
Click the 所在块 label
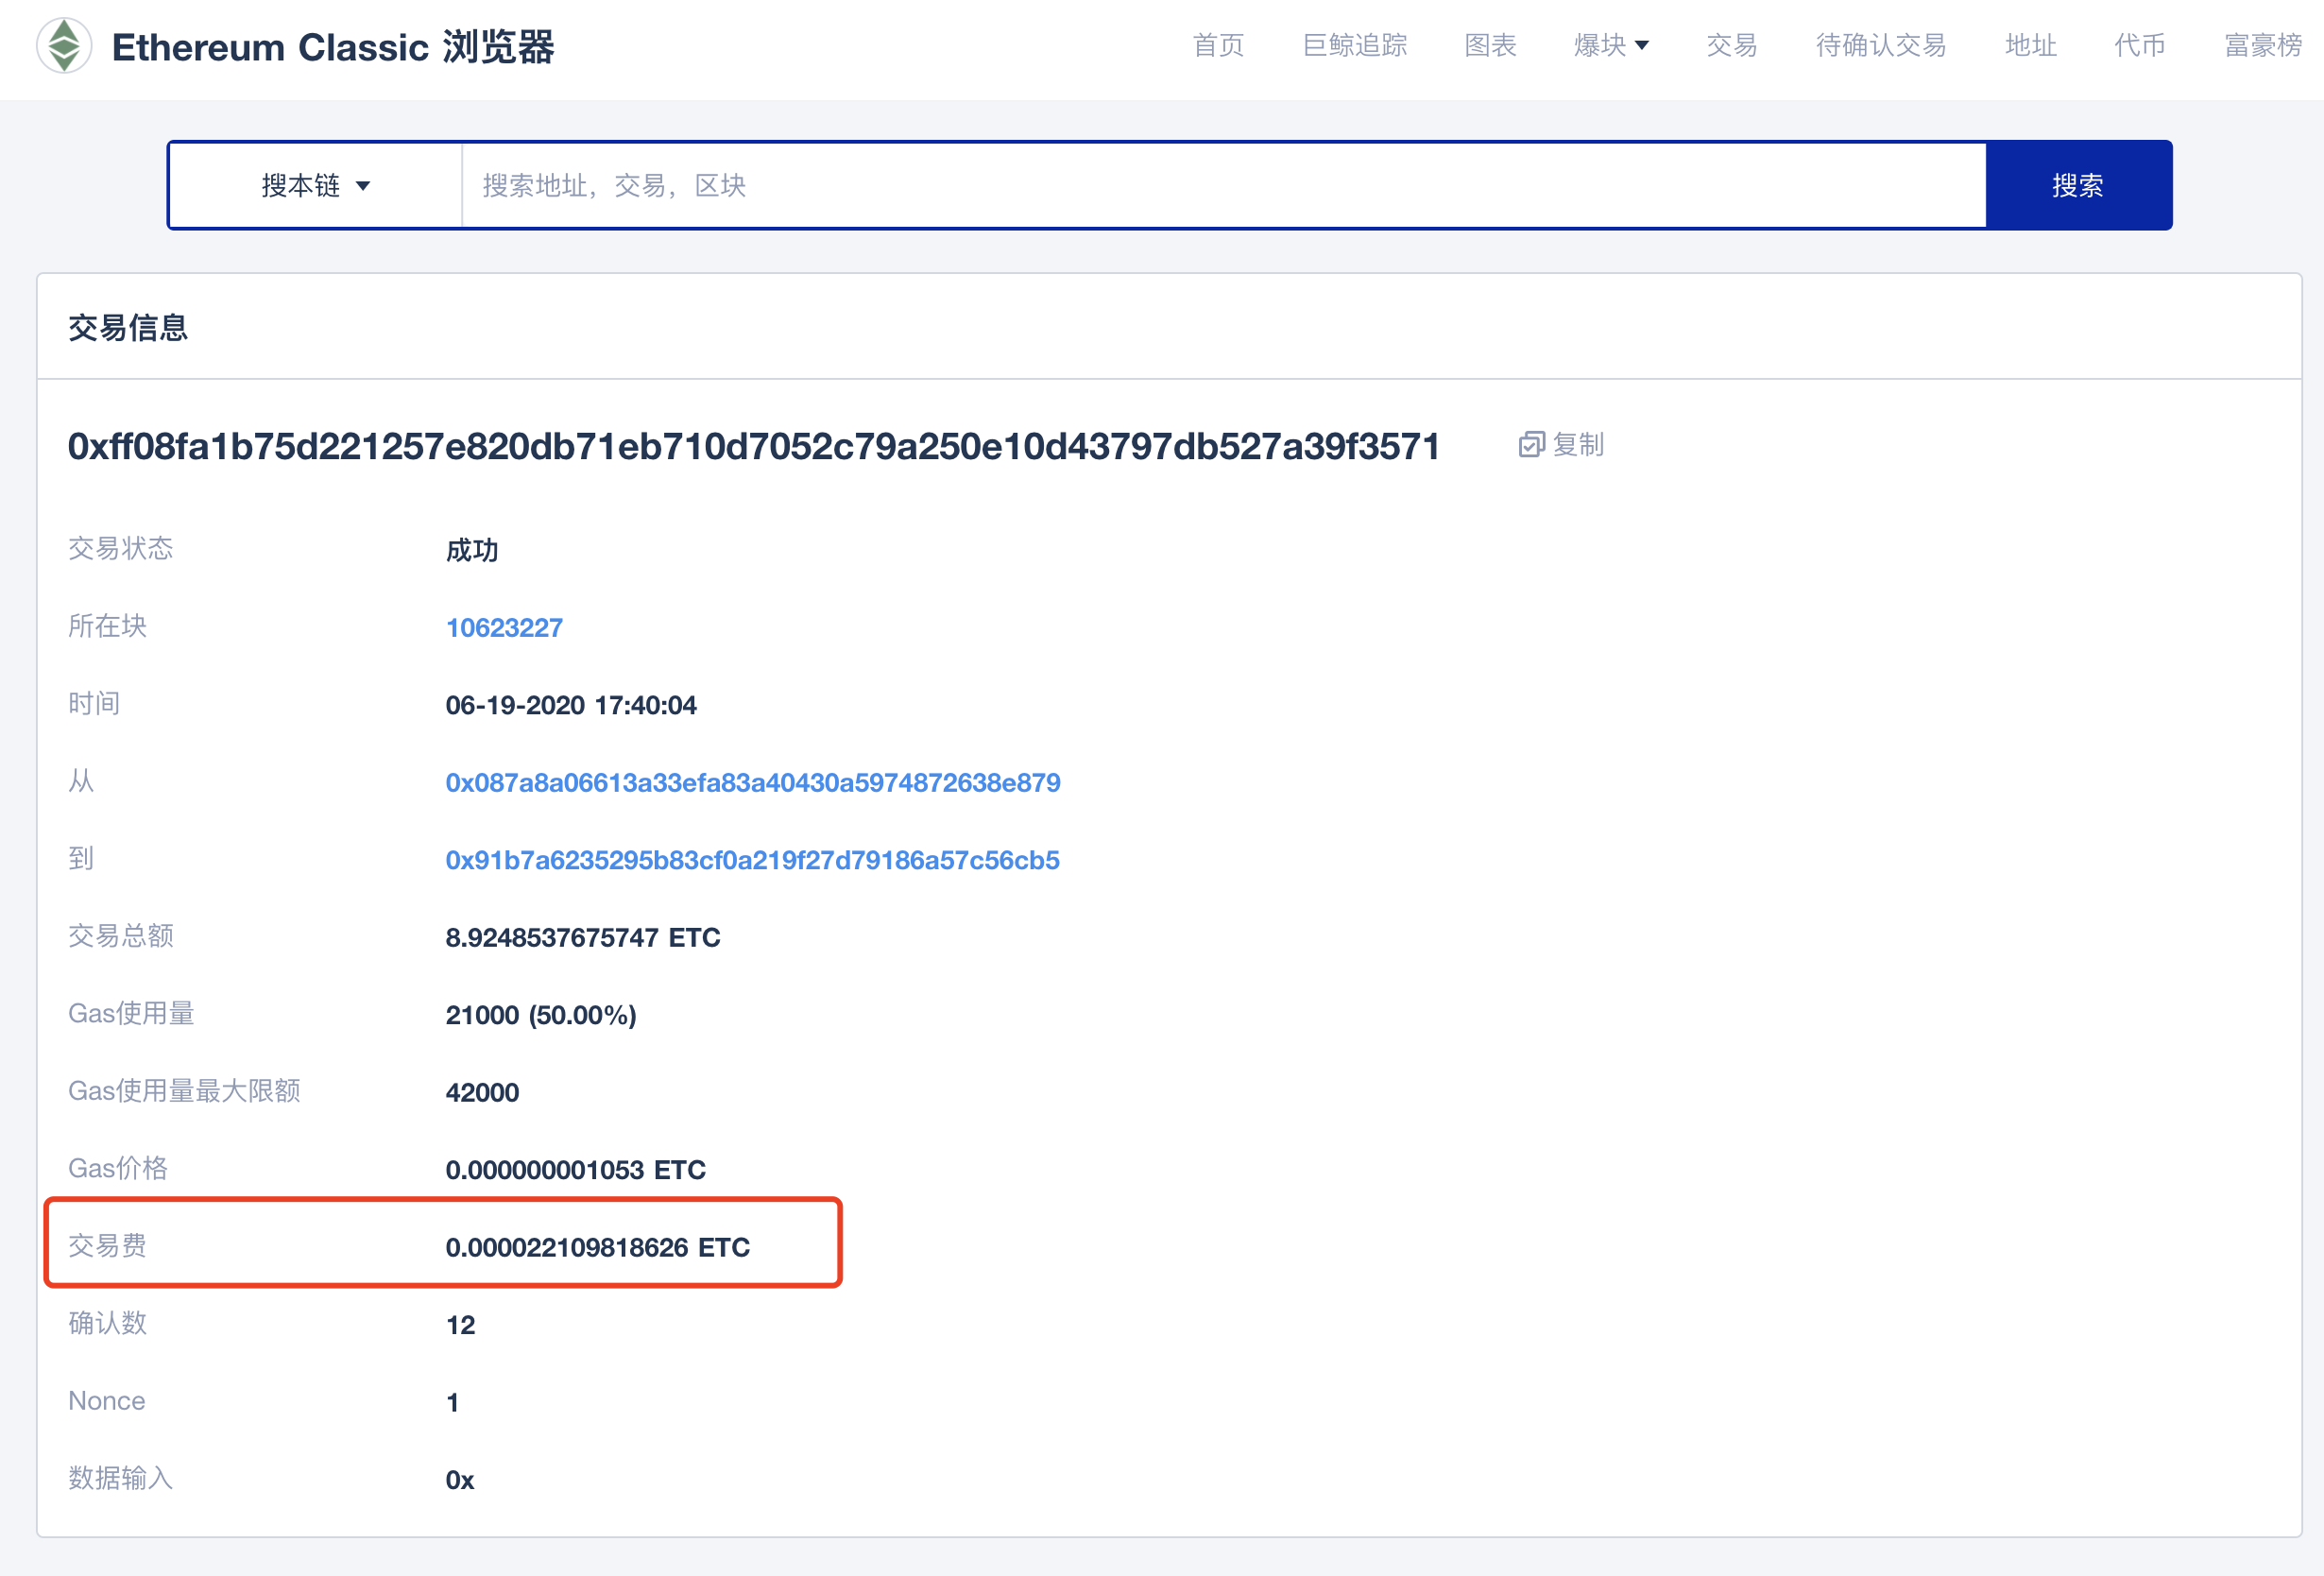point(107,626)
